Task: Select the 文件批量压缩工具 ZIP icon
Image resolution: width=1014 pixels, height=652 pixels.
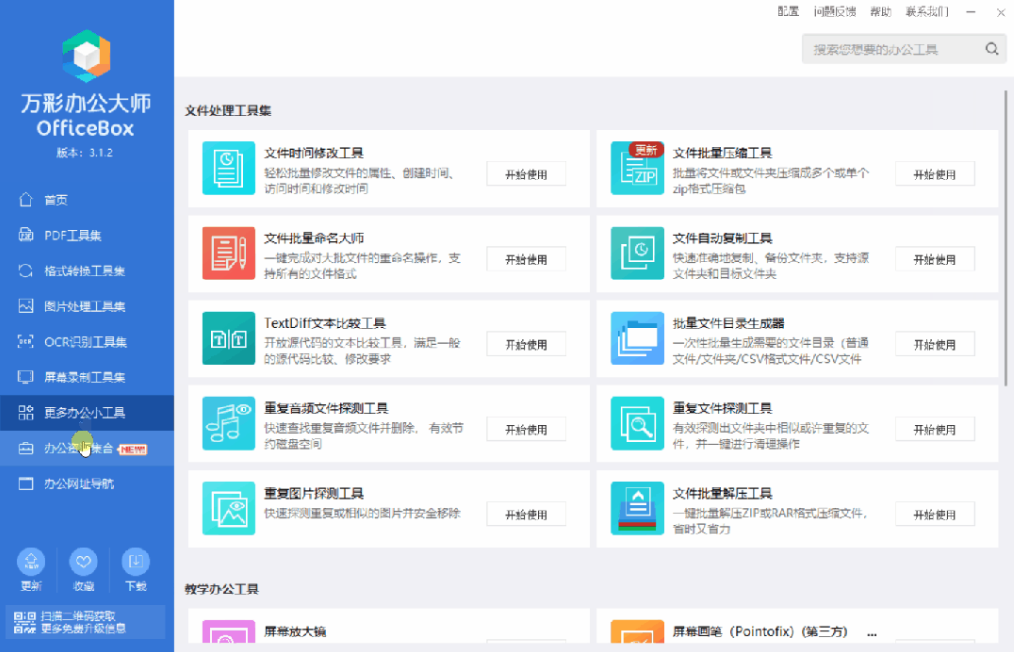Action: (x=637, y=168)
